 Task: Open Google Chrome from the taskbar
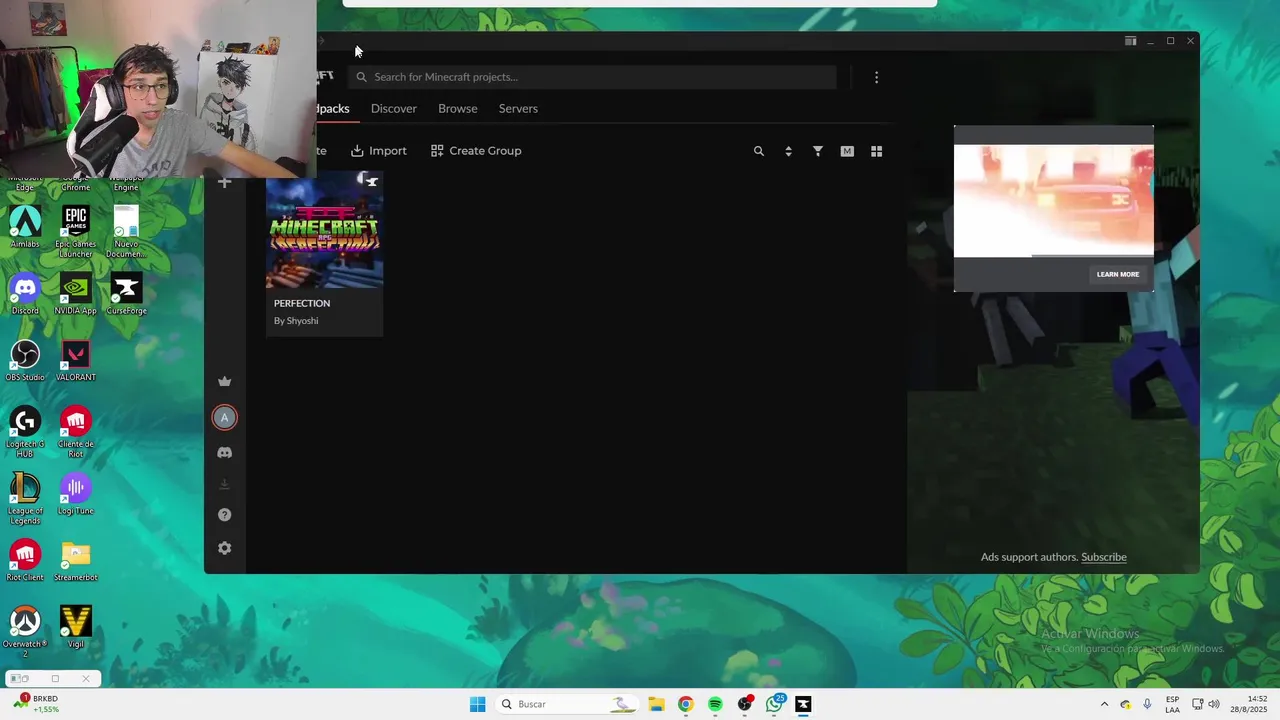click(x=685, y=704)
